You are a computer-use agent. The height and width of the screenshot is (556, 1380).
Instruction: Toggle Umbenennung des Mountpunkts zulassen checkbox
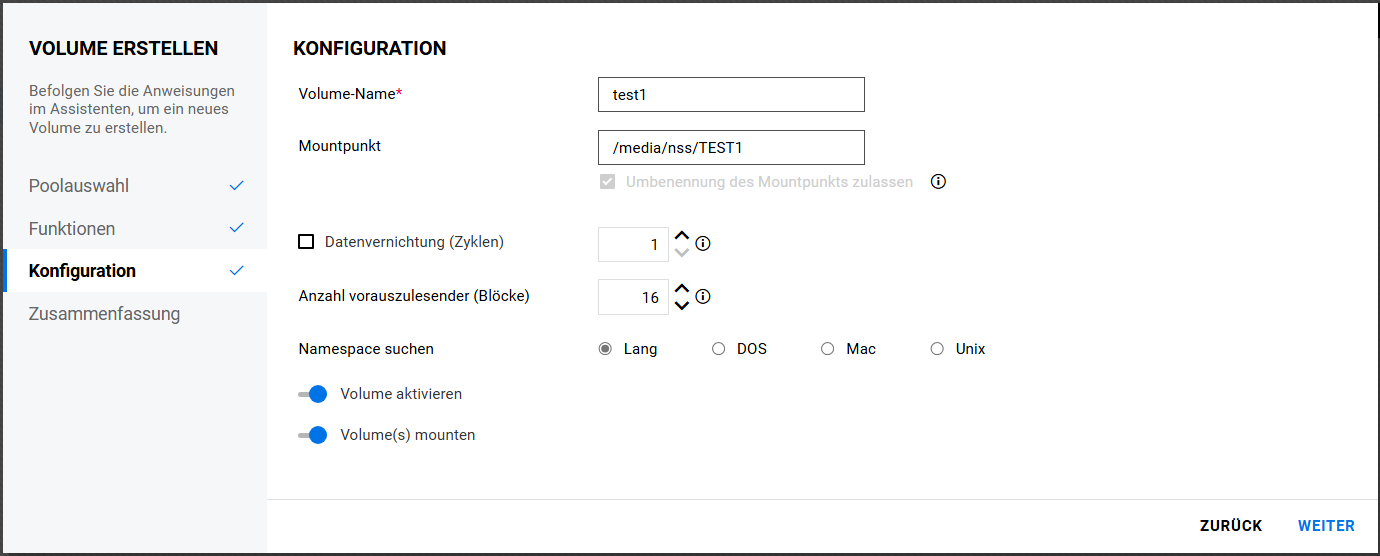(606, 182)
